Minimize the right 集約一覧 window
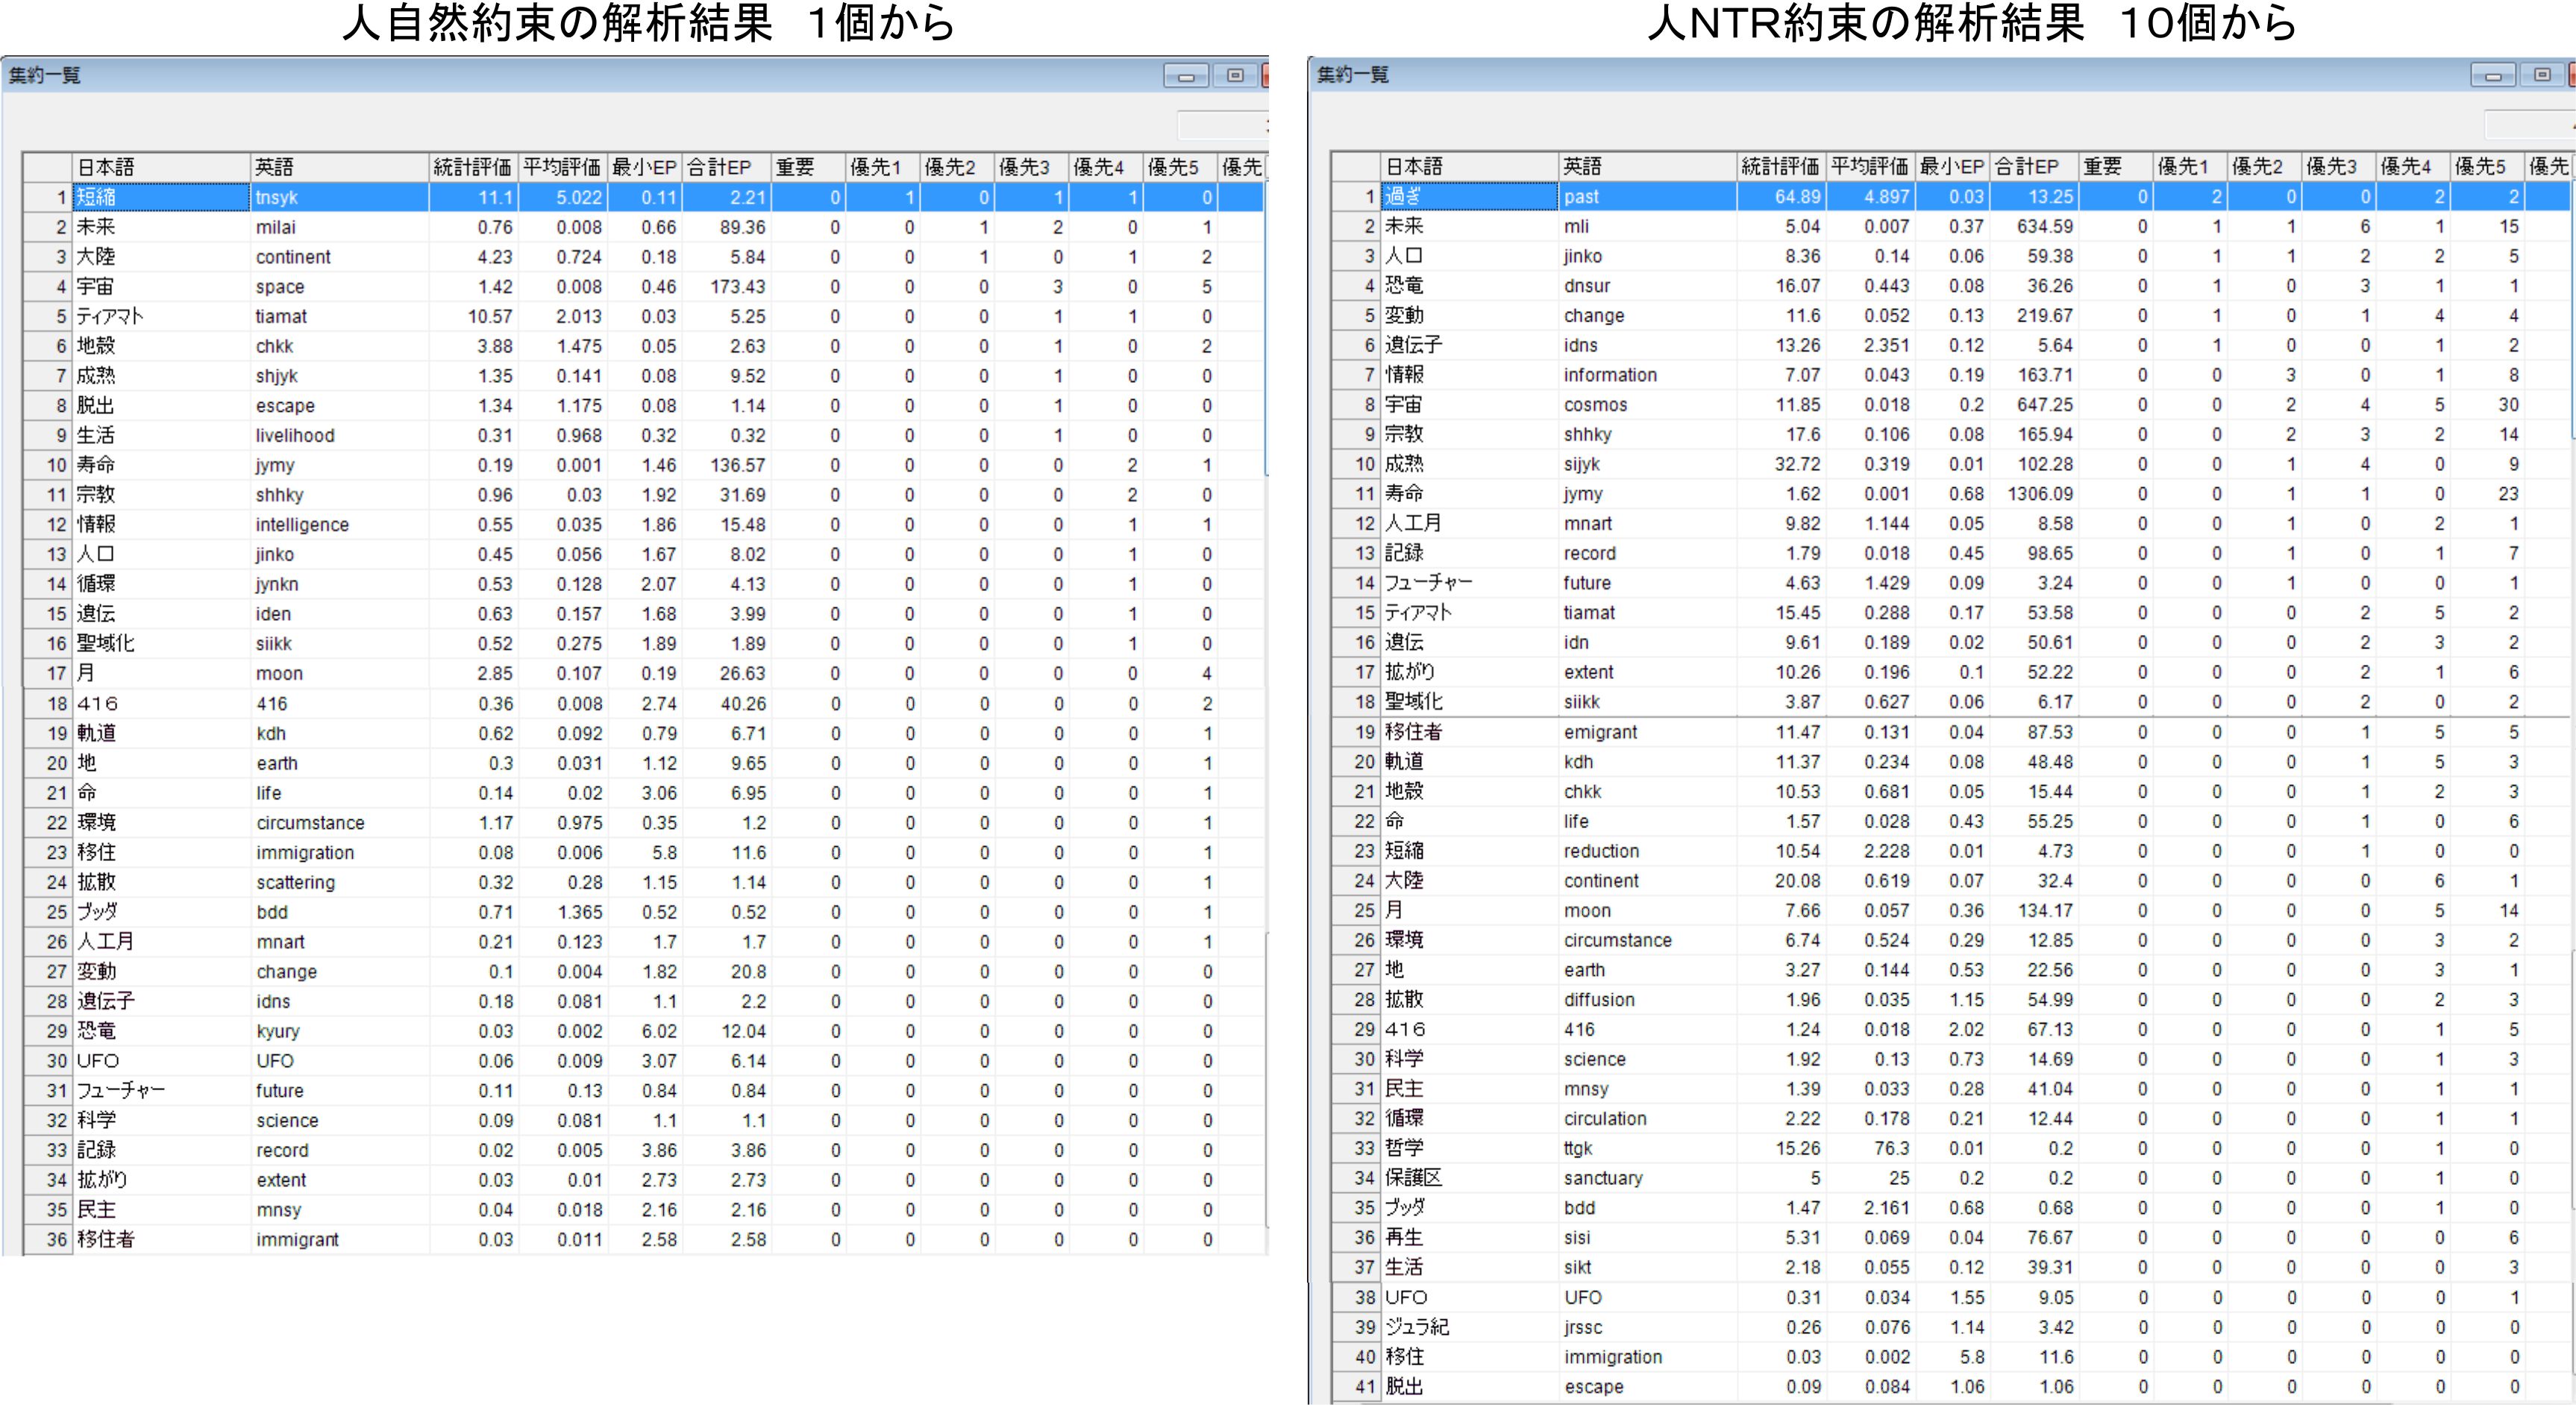Image resolution: width=2576 pixels, height=1405 pixels. pyautogui.click(x=2493, y=76)
